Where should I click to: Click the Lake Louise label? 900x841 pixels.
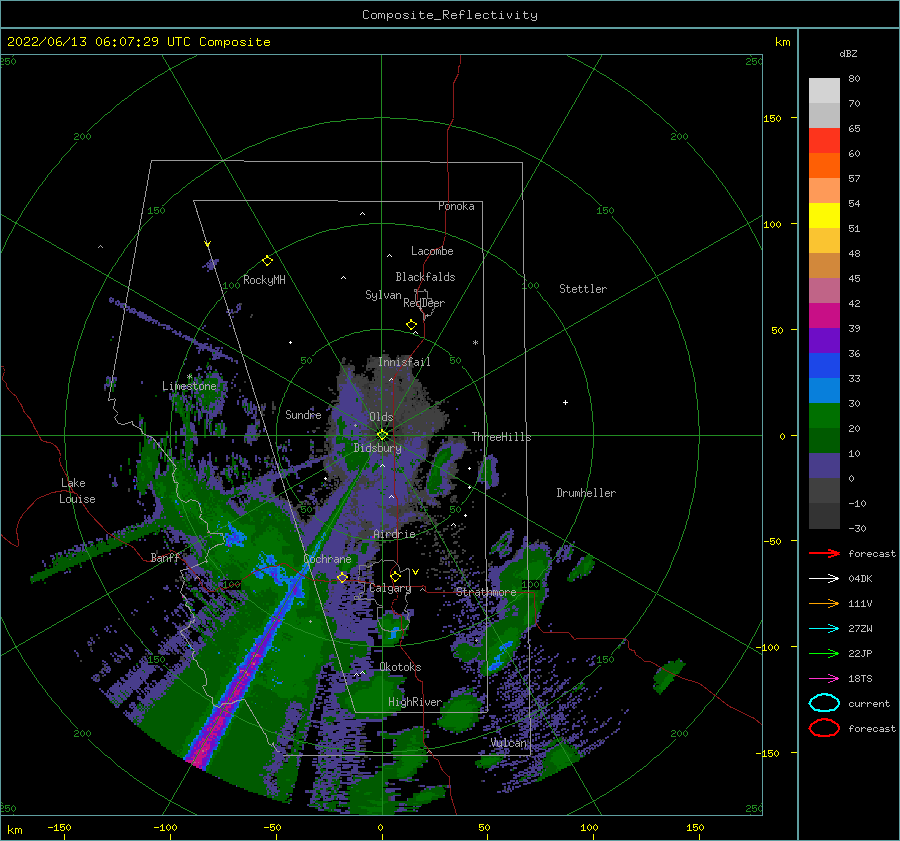click(77, 491)
